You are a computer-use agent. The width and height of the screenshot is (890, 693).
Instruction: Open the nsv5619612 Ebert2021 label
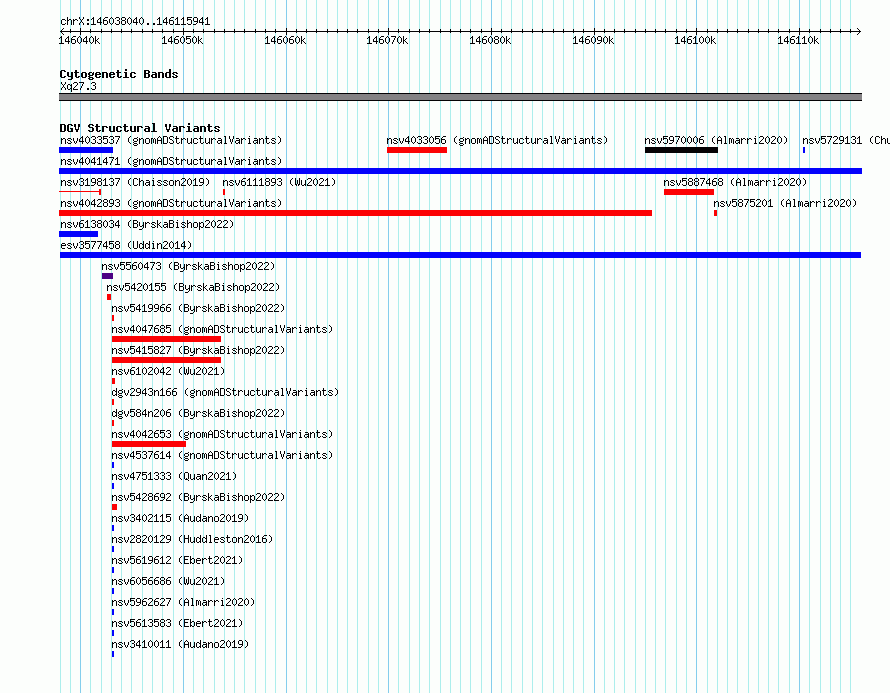click(x=177, y=560)
